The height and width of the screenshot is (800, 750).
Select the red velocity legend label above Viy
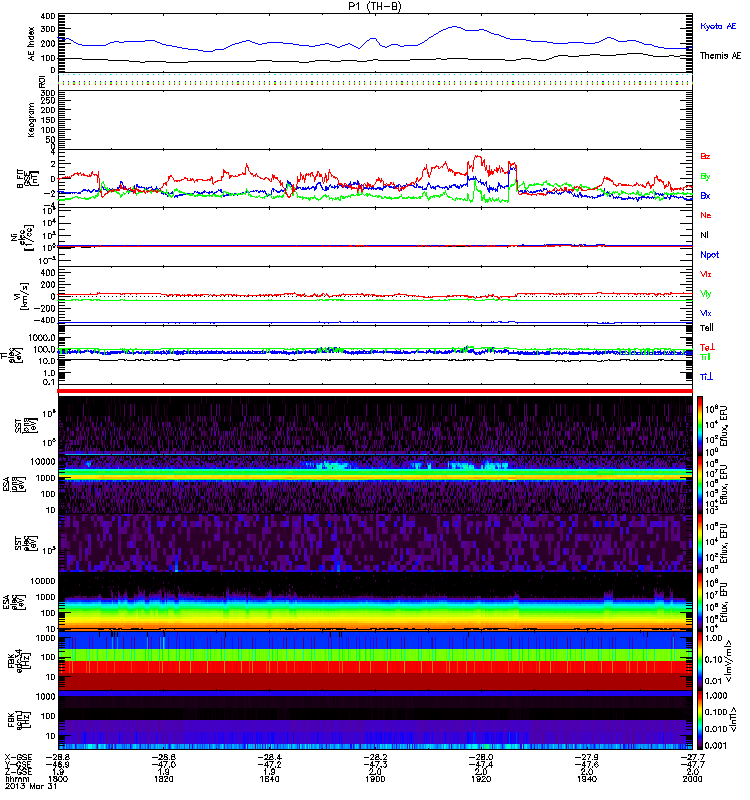point(705,274)
